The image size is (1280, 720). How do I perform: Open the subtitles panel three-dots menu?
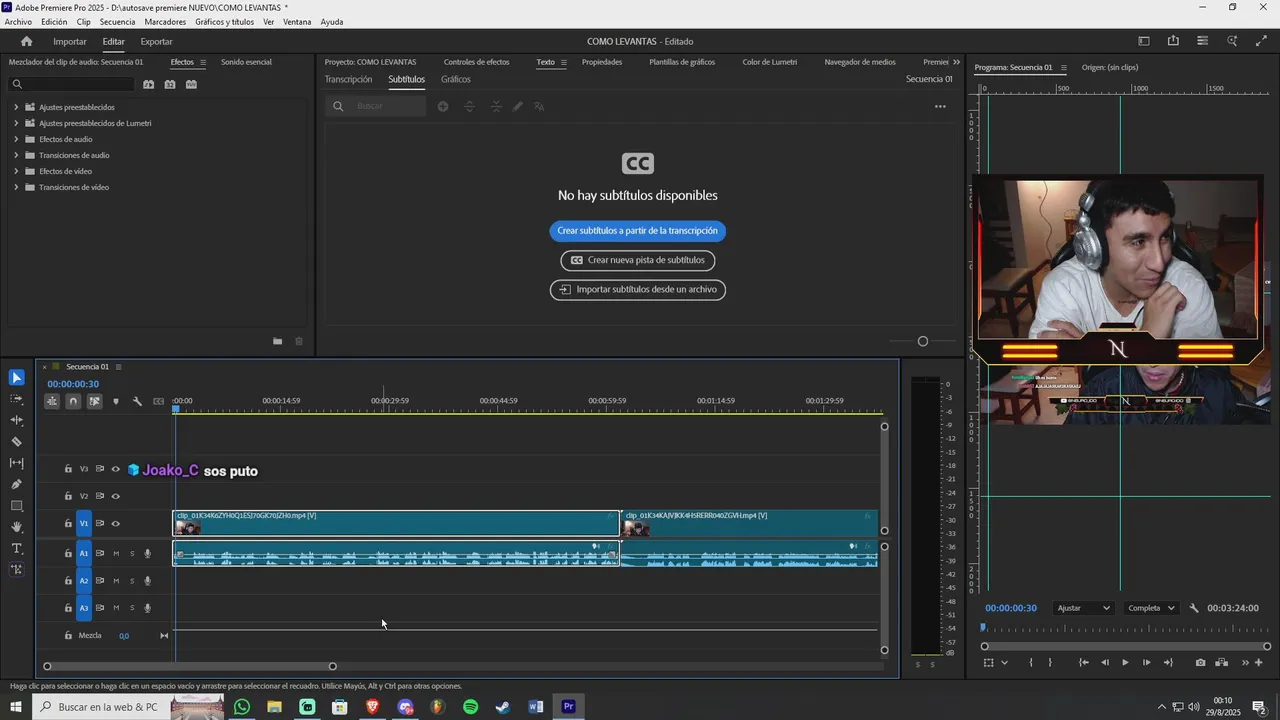tap(940, 106)
